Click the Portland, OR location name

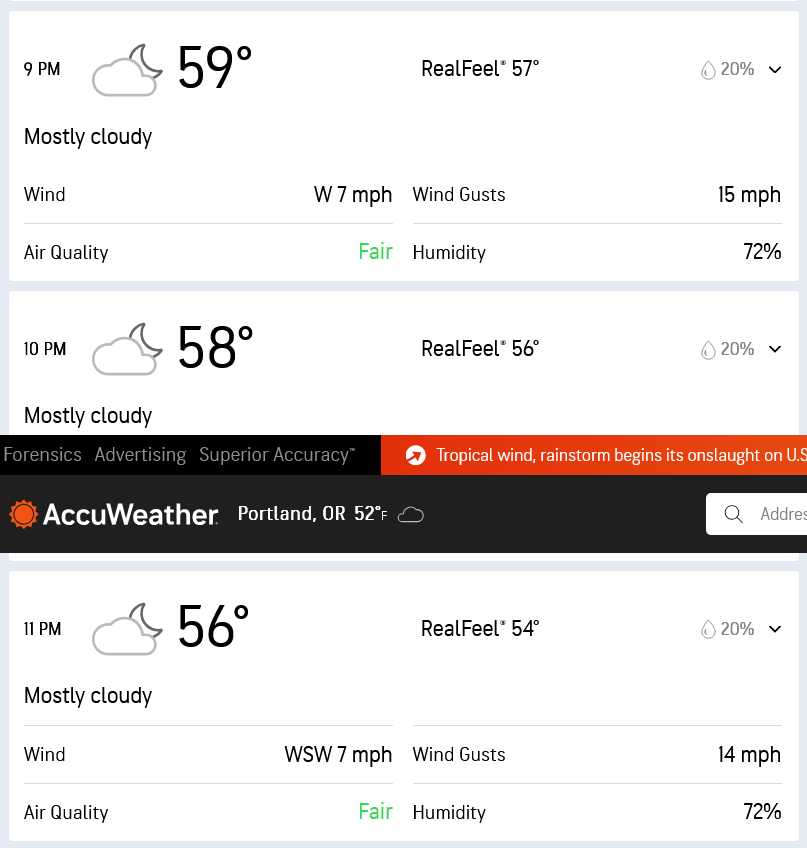(292, 514)
